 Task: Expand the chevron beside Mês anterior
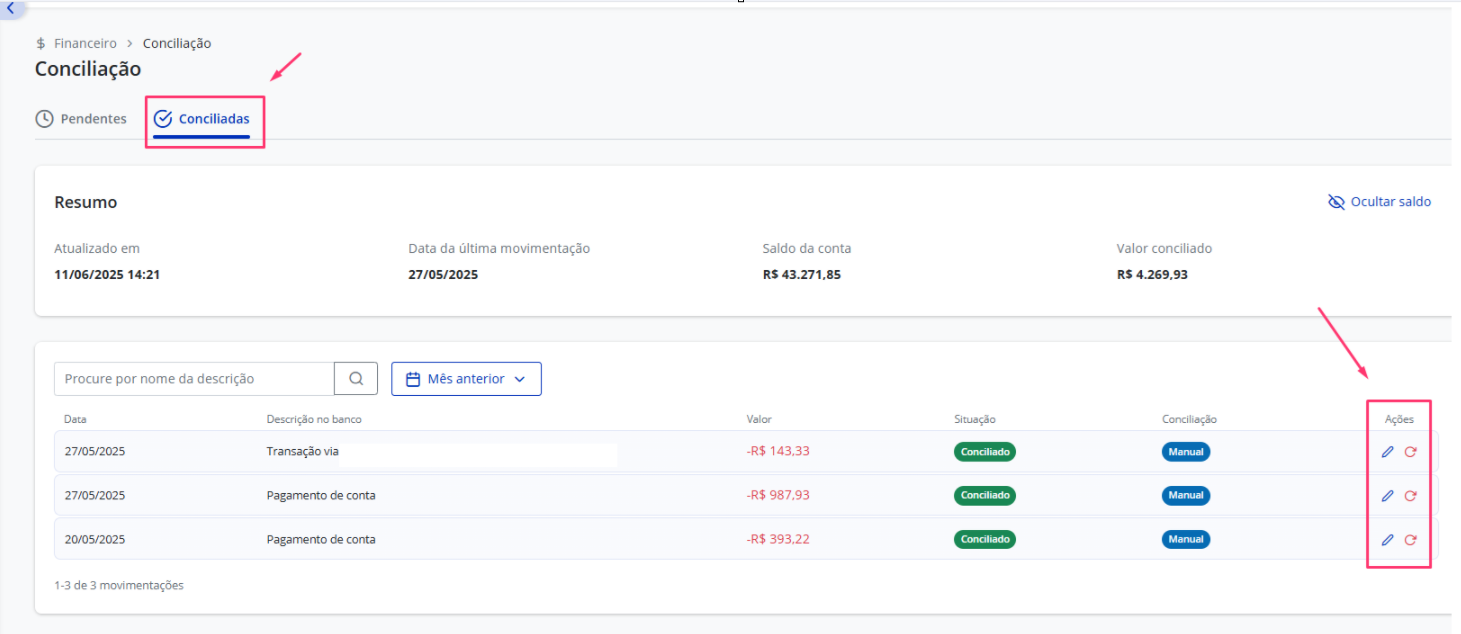point(518,380)
